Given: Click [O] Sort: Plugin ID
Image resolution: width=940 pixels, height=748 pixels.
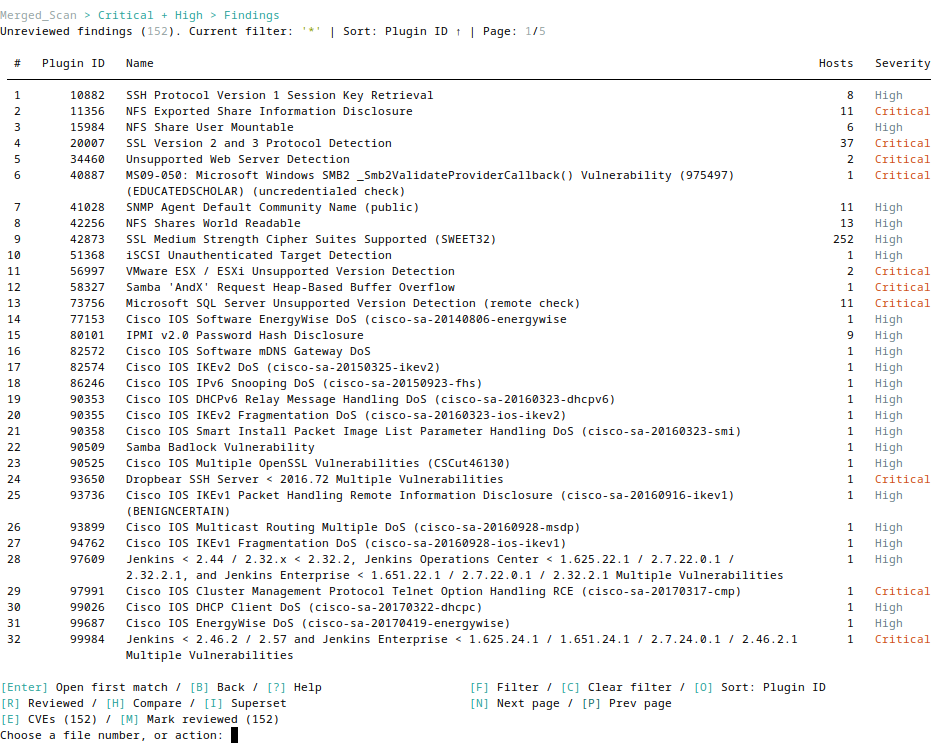Looking at the screenshot, I should (x=760, y=687).
